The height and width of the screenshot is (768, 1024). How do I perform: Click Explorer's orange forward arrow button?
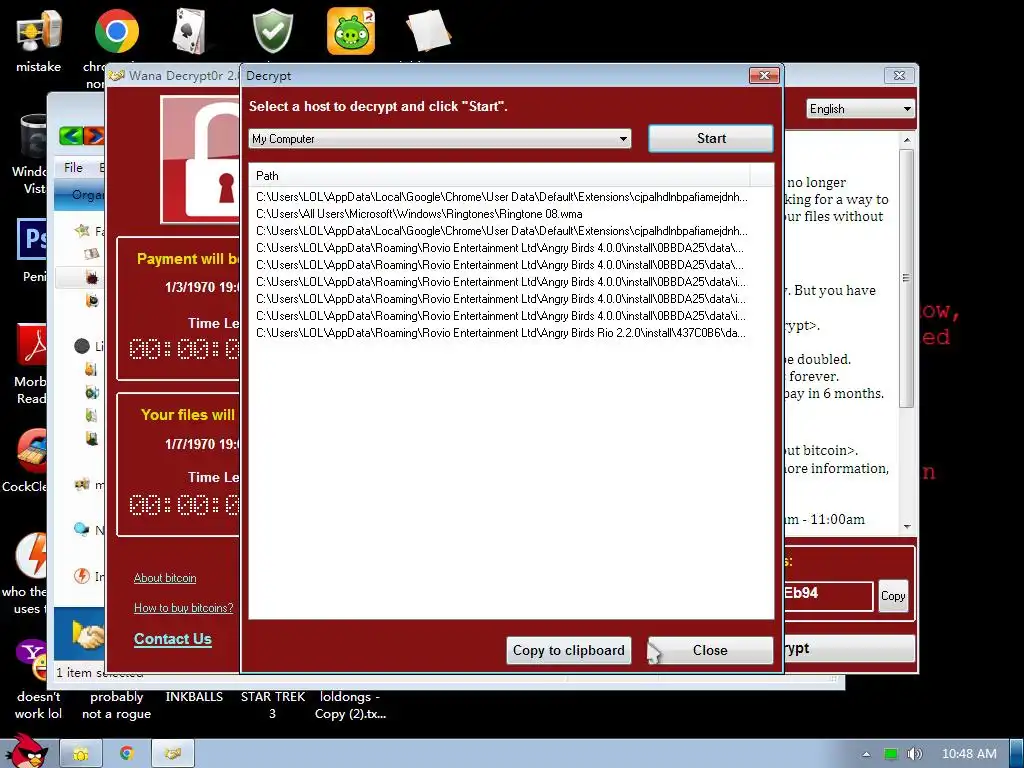[x=94, y=135]
